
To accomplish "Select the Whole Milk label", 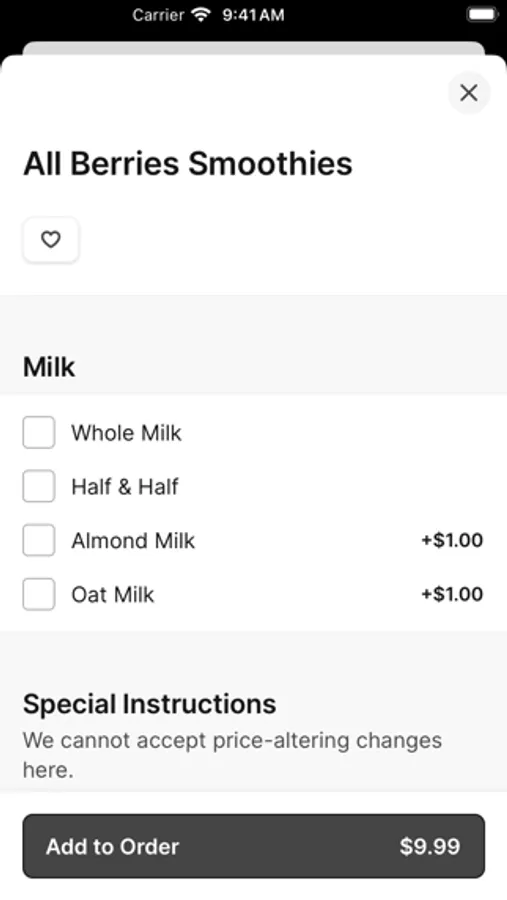I will [x=126, y=433].
